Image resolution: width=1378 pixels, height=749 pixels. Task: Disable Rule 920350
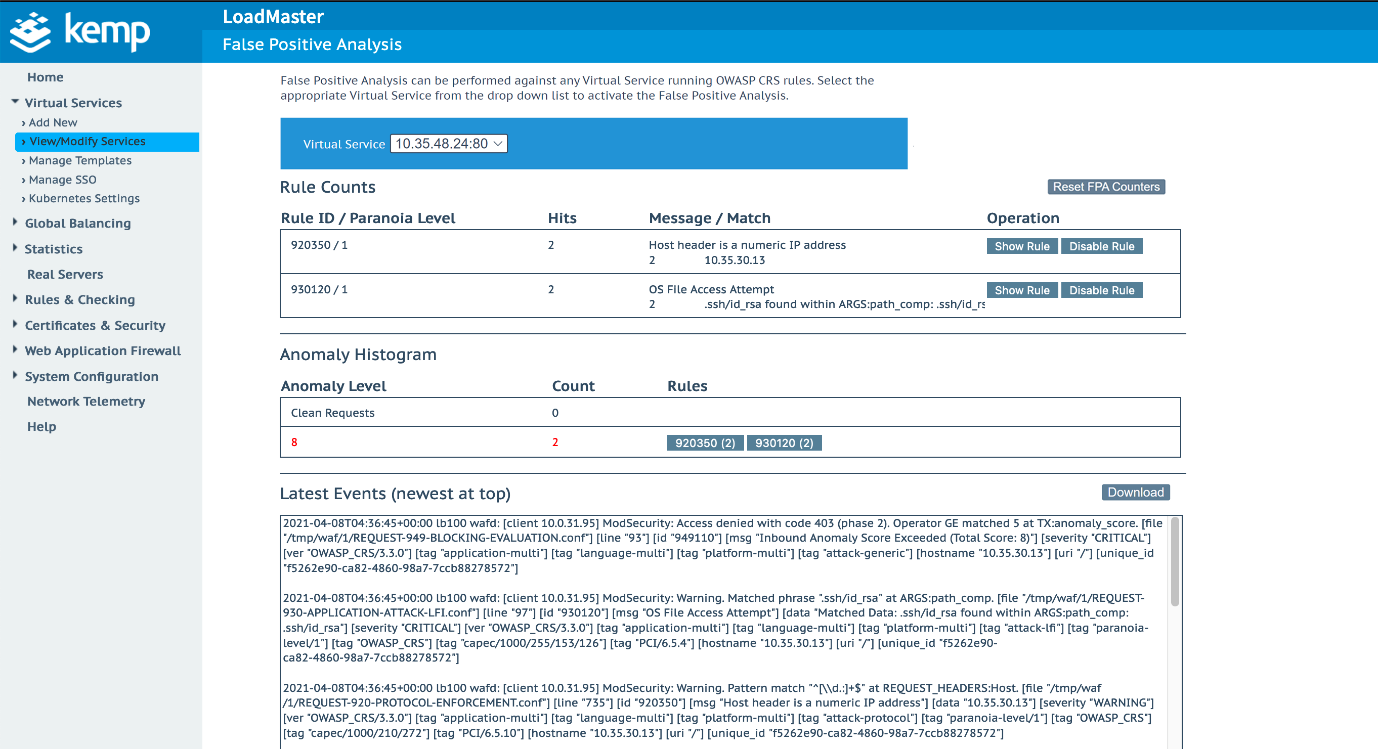click(x=1102, y=246)
